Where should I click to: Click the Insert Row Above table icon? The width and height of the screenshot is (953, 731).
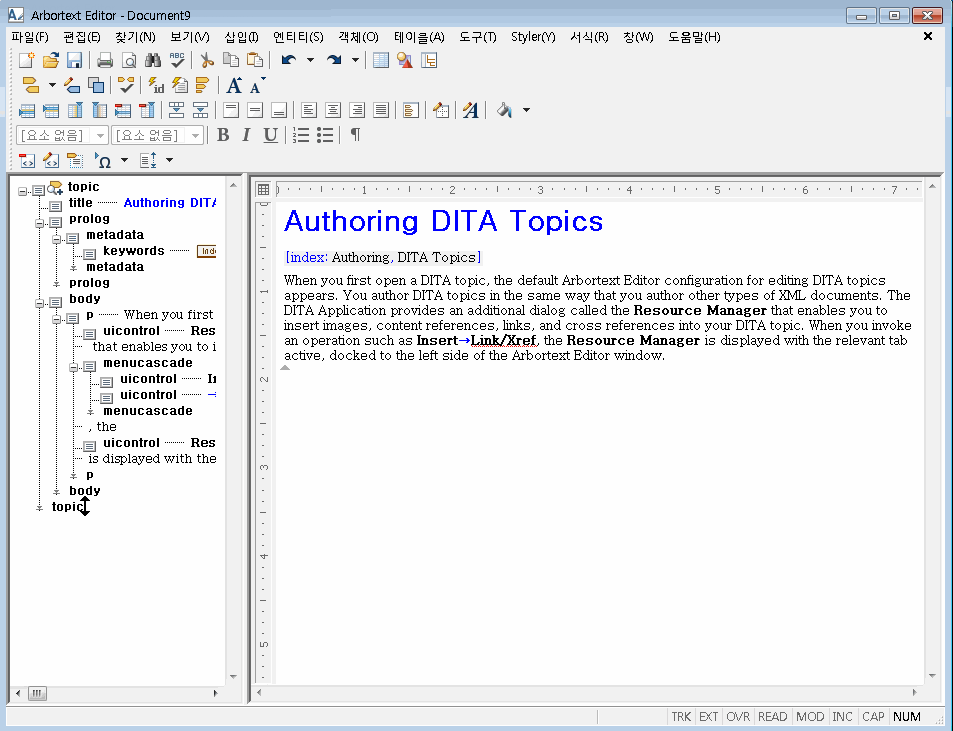[x=27, y=110]
